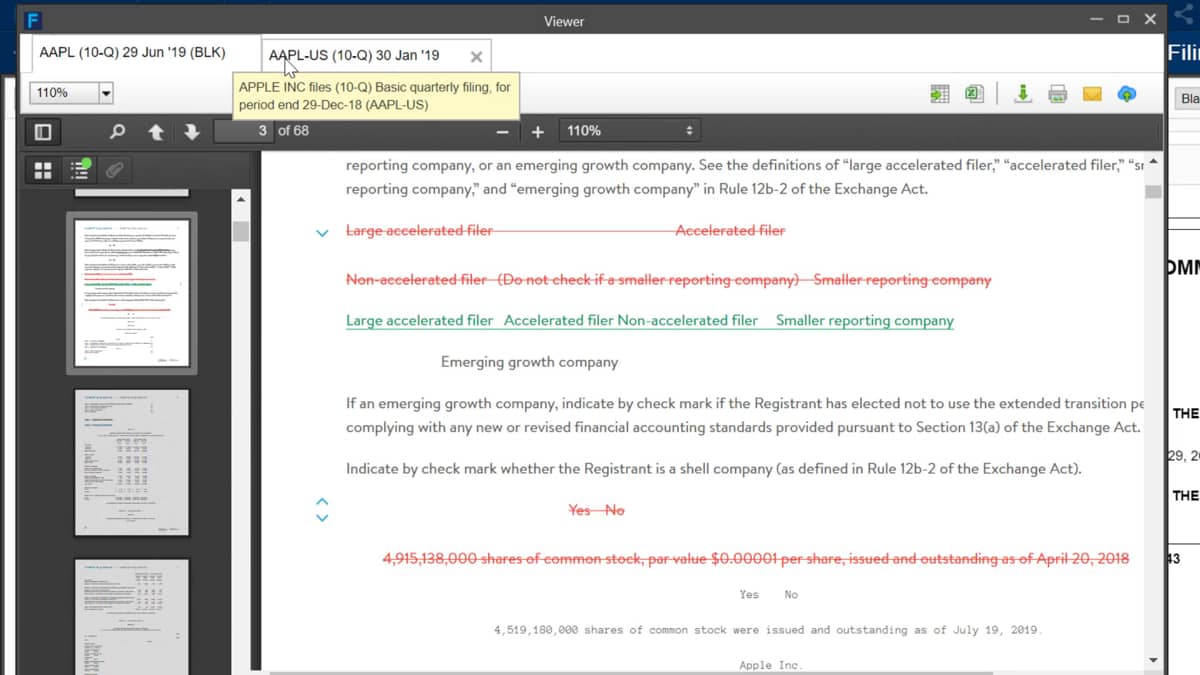Download the document with green arrow
The image size is (1200, 675).
1023,93
